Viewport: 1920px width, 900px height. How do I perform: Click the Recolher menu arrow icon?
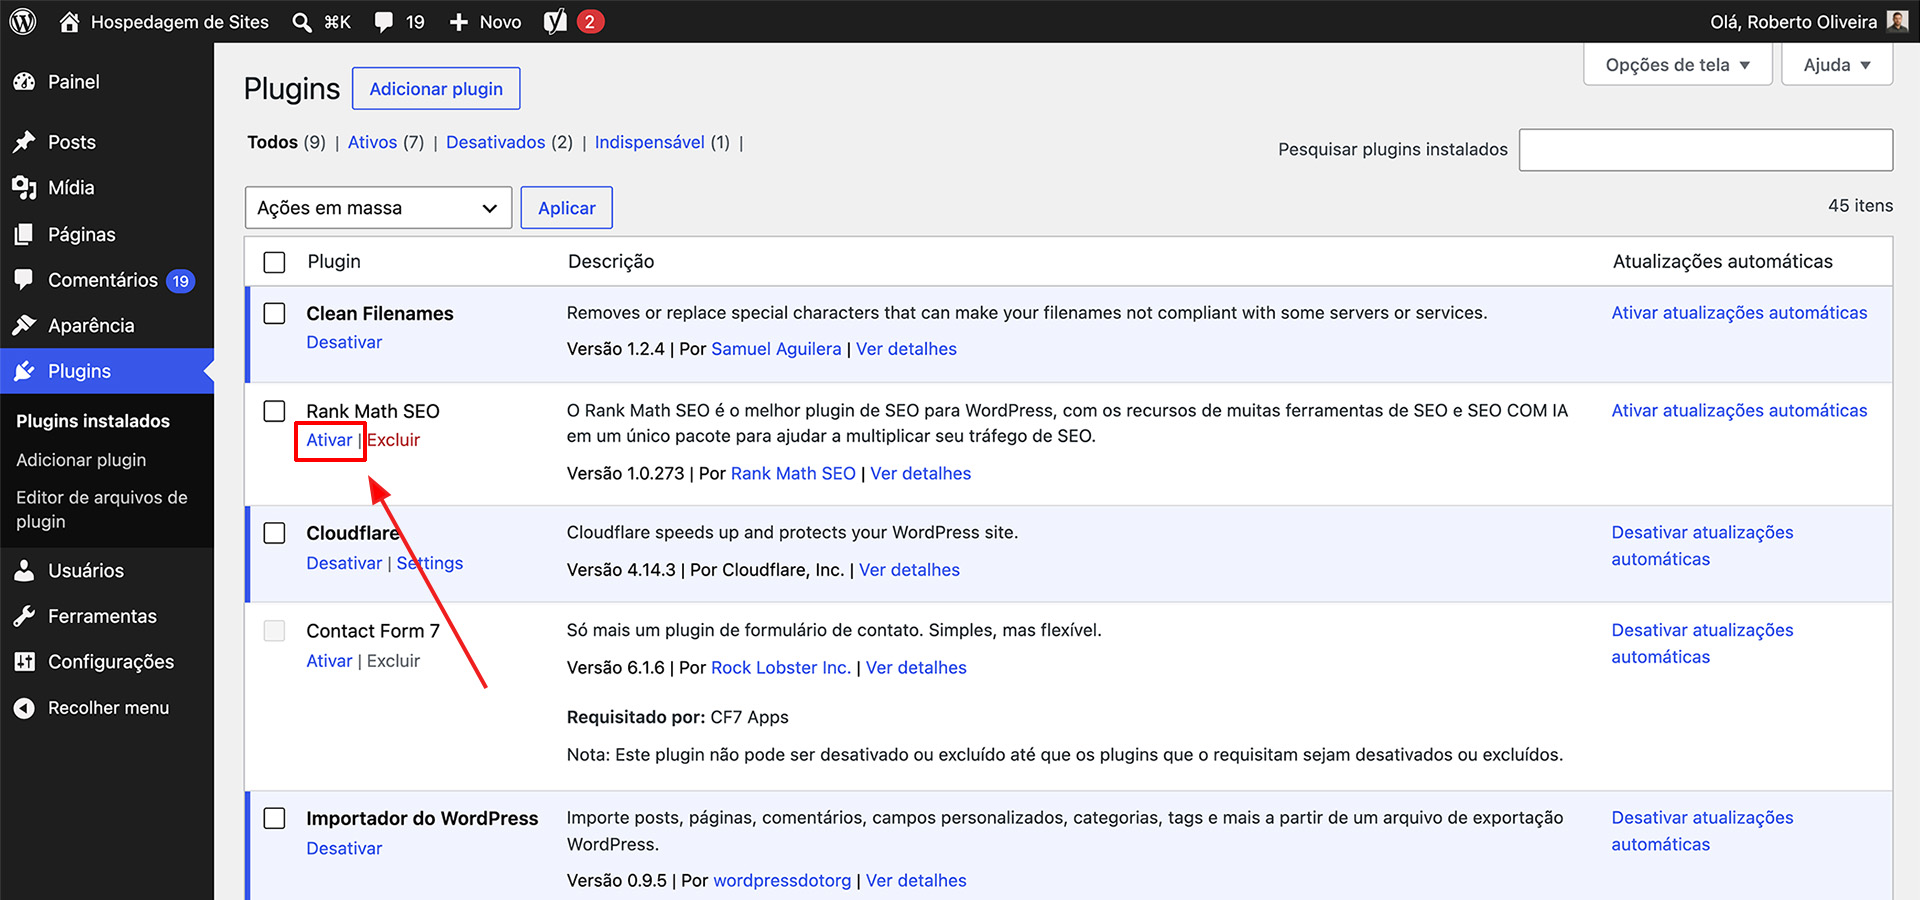coord(24,708)
